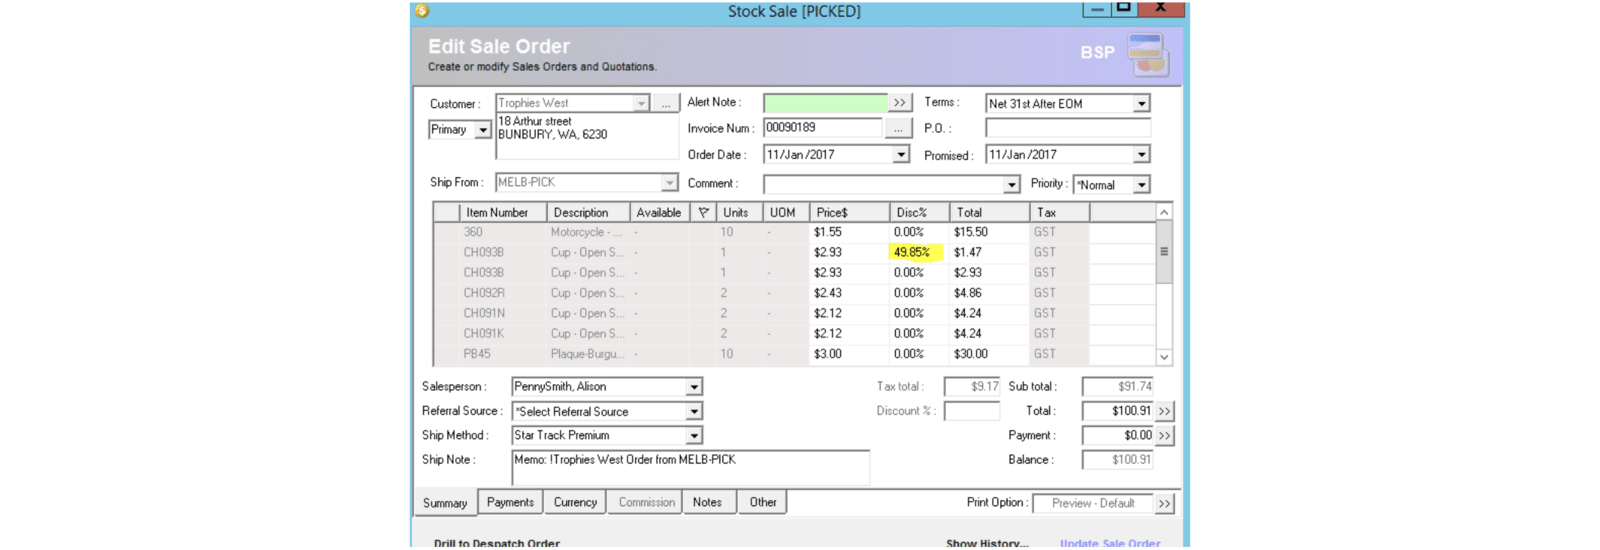This screenshot has height=550, width=1600.
Task: Click the green Alert Note field
Action: coord(825,103)
